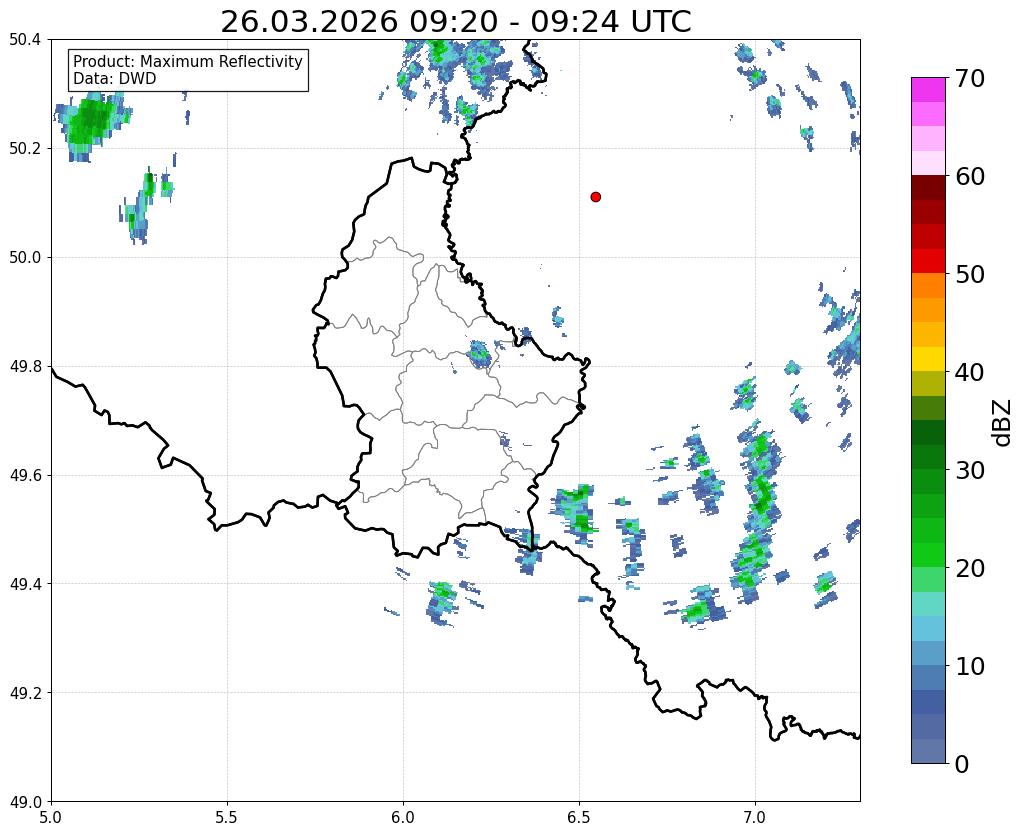Screen dimensions: 1023x834
Task: Click the latitude label 49.8
Action: tap(25, 367)
